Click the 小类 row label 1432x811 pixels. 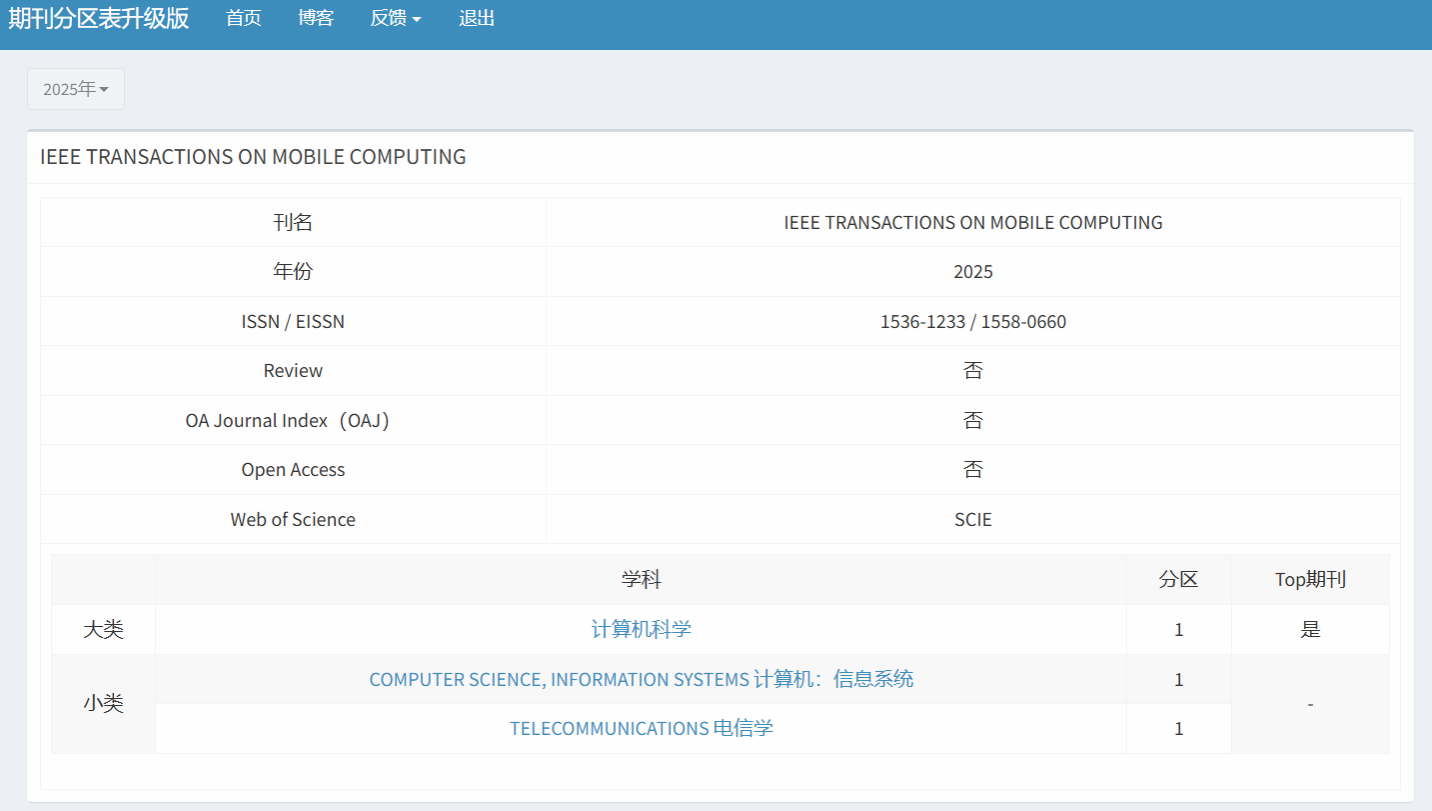tap(104, 704)
